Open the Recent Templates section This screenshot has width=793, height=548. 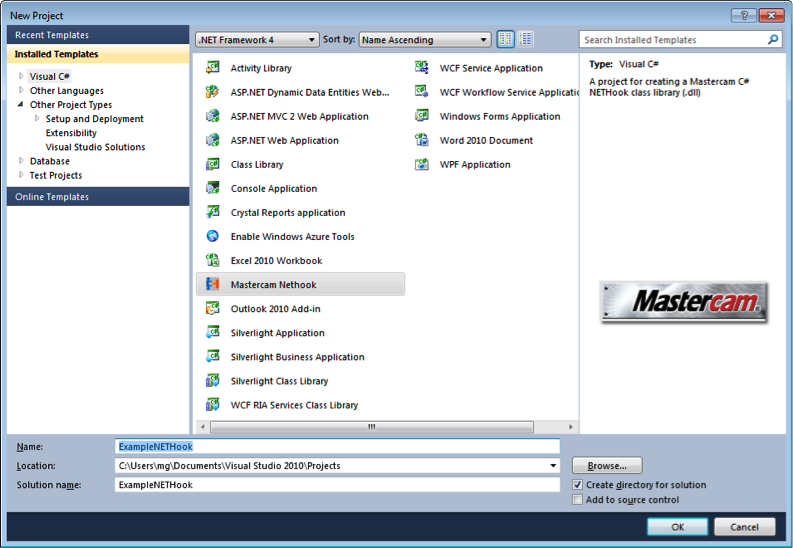tap(98, 35)
